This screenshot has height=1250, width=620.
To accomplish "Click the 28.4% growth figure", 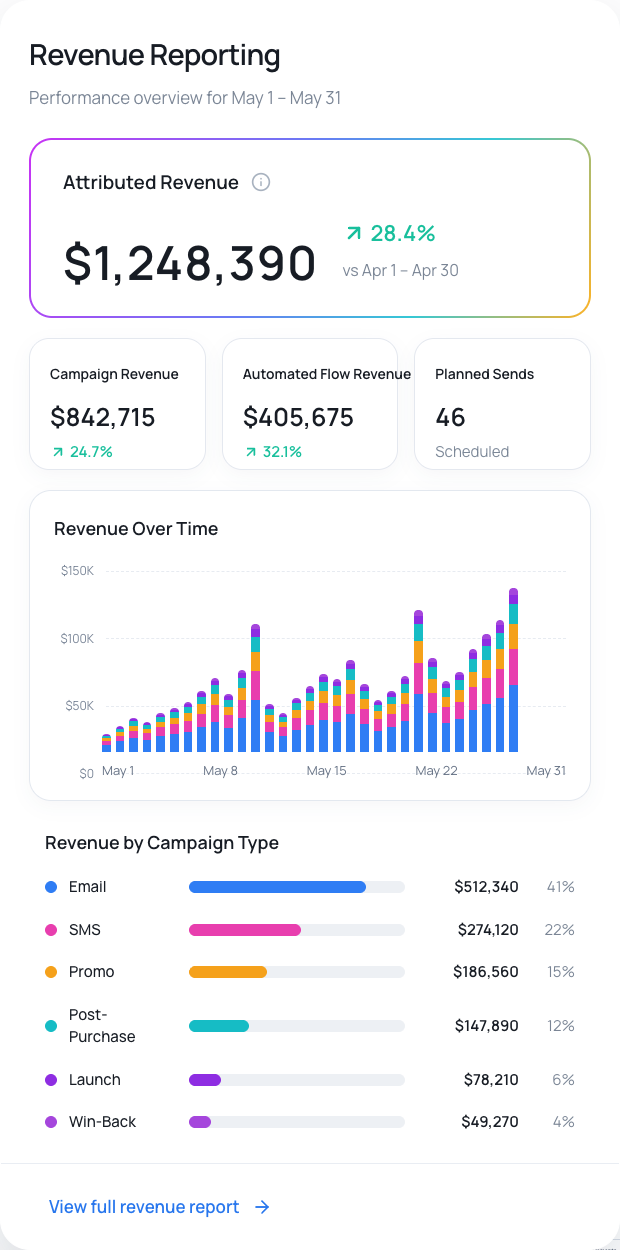I will (x=403, y=233).
